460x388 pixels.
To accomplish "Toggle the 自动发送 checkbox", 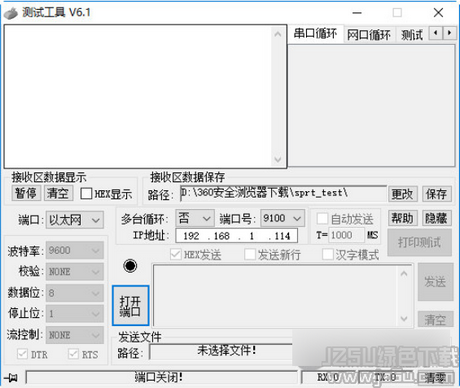I will coord(322,219).
